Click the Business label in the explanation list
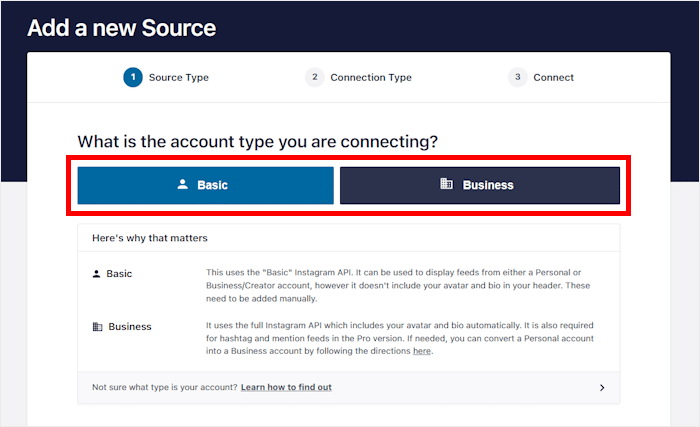 click(130, 326)
